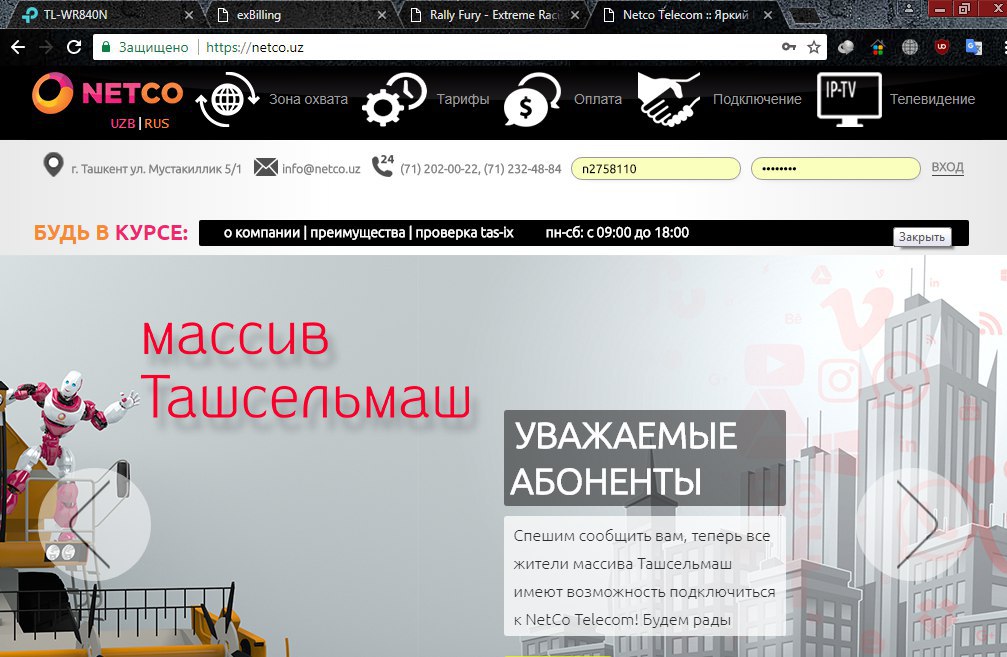Screen dimensions: 1007x657
Task: Open Оплата menu link
Action: (x=598, y=99)
